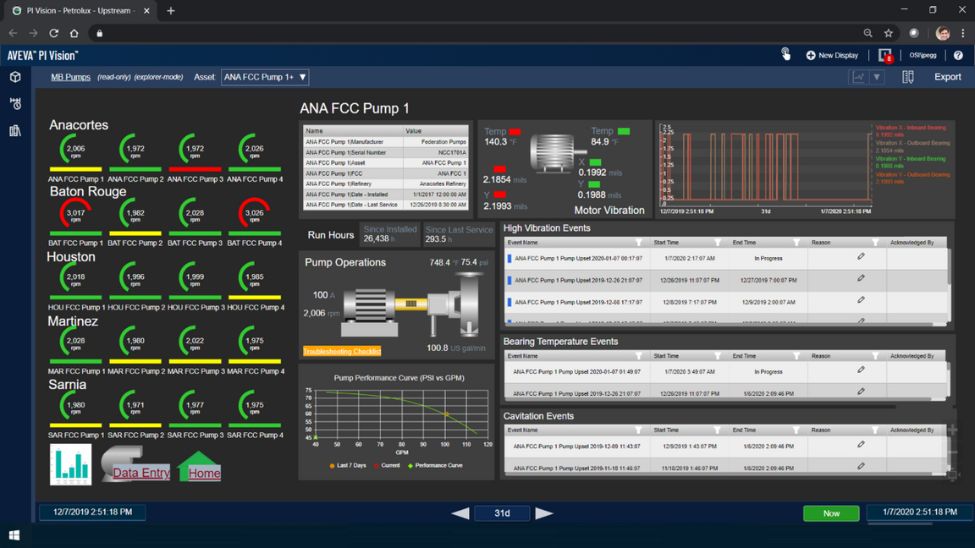
Task: Edit reason for 2020-01-07 High Vibration event
Action: [x=861, y=256]
